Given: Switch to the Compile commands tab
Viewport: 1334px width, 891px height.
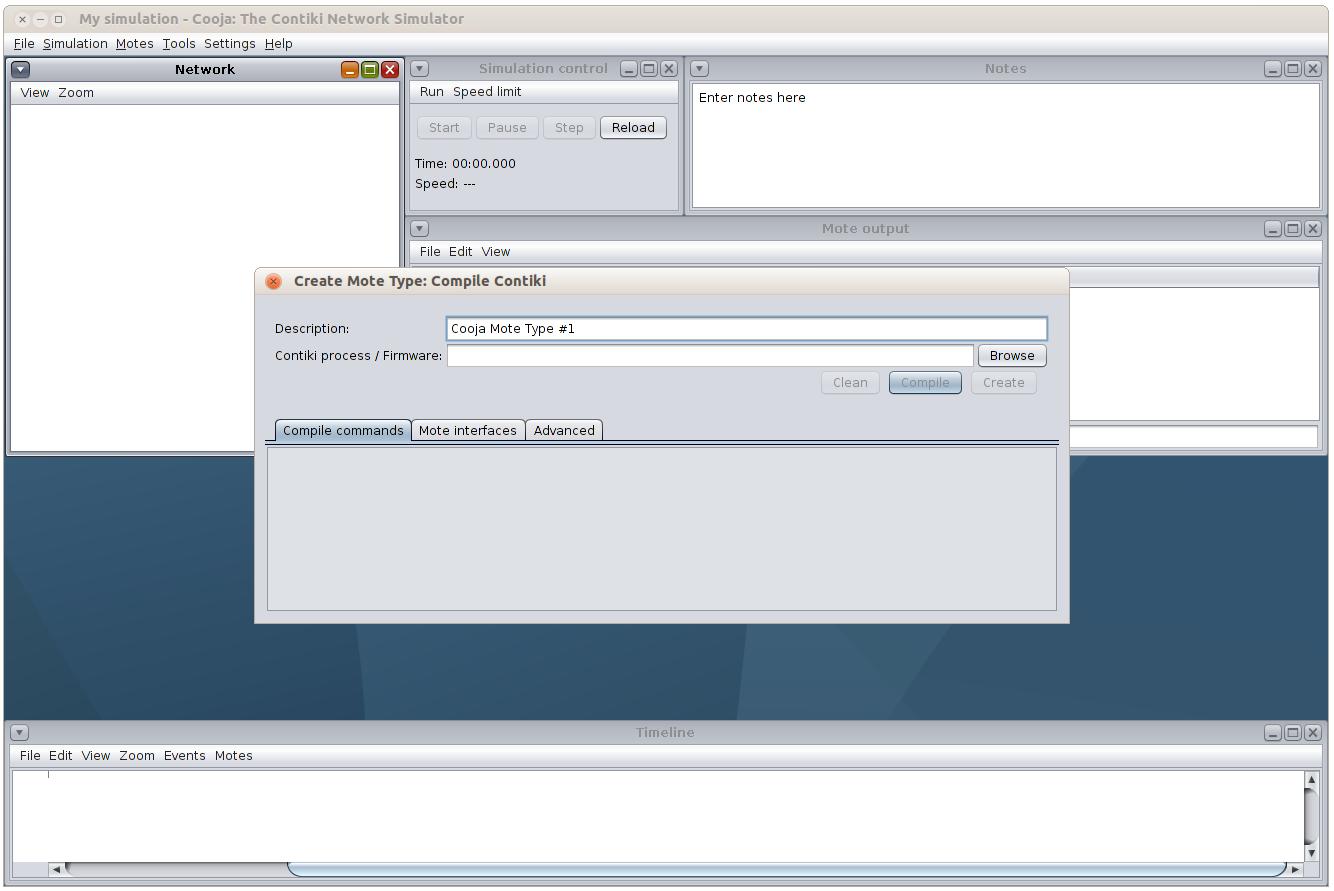Looking at the screenshot, I should pyautogui.click(x=343, y=431).
